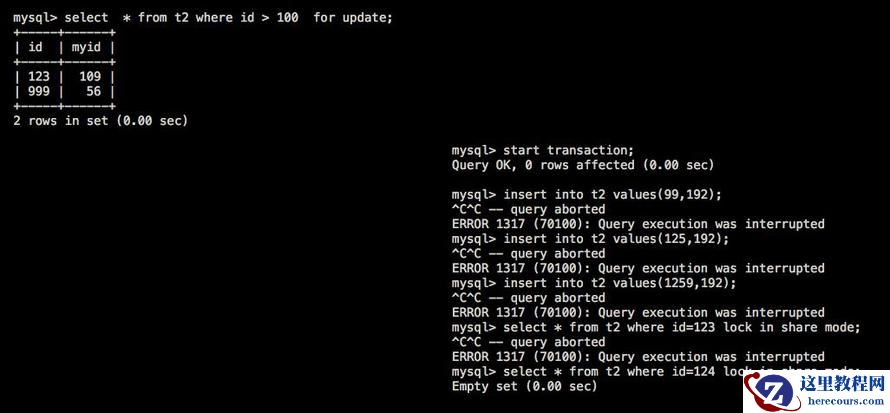The image size is (890, 413).
Task: Select table row with id 999
Action: (64, 91)
